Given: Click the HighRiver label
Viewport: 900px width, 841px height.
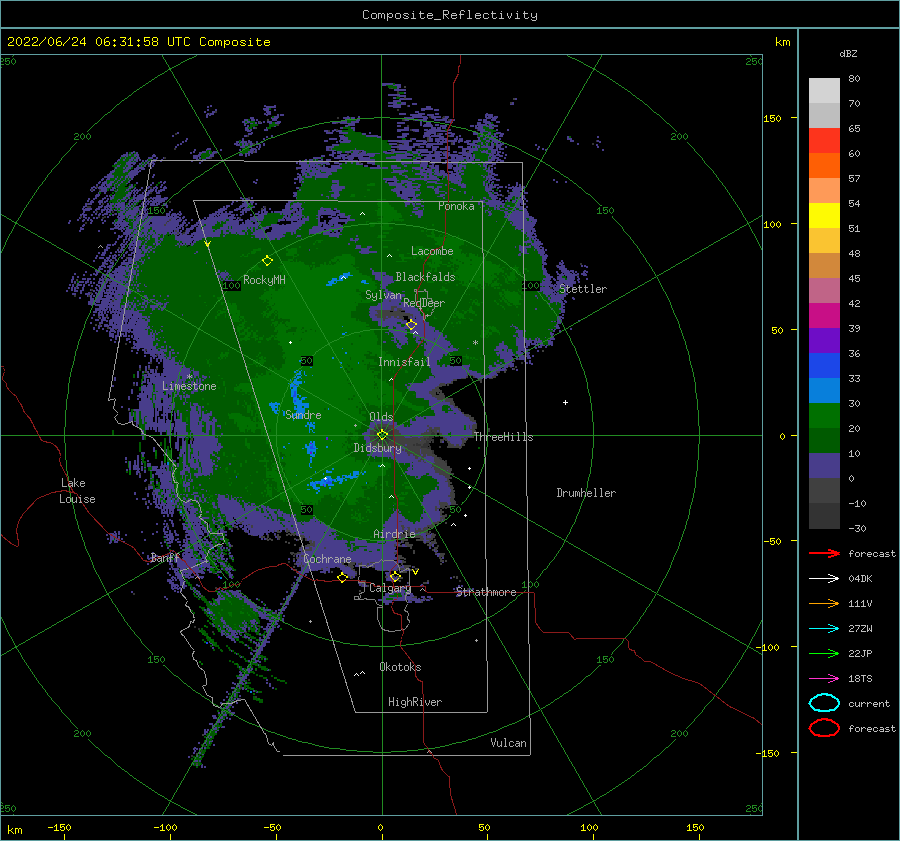Looking at the screenshot, I should point(415,702).
